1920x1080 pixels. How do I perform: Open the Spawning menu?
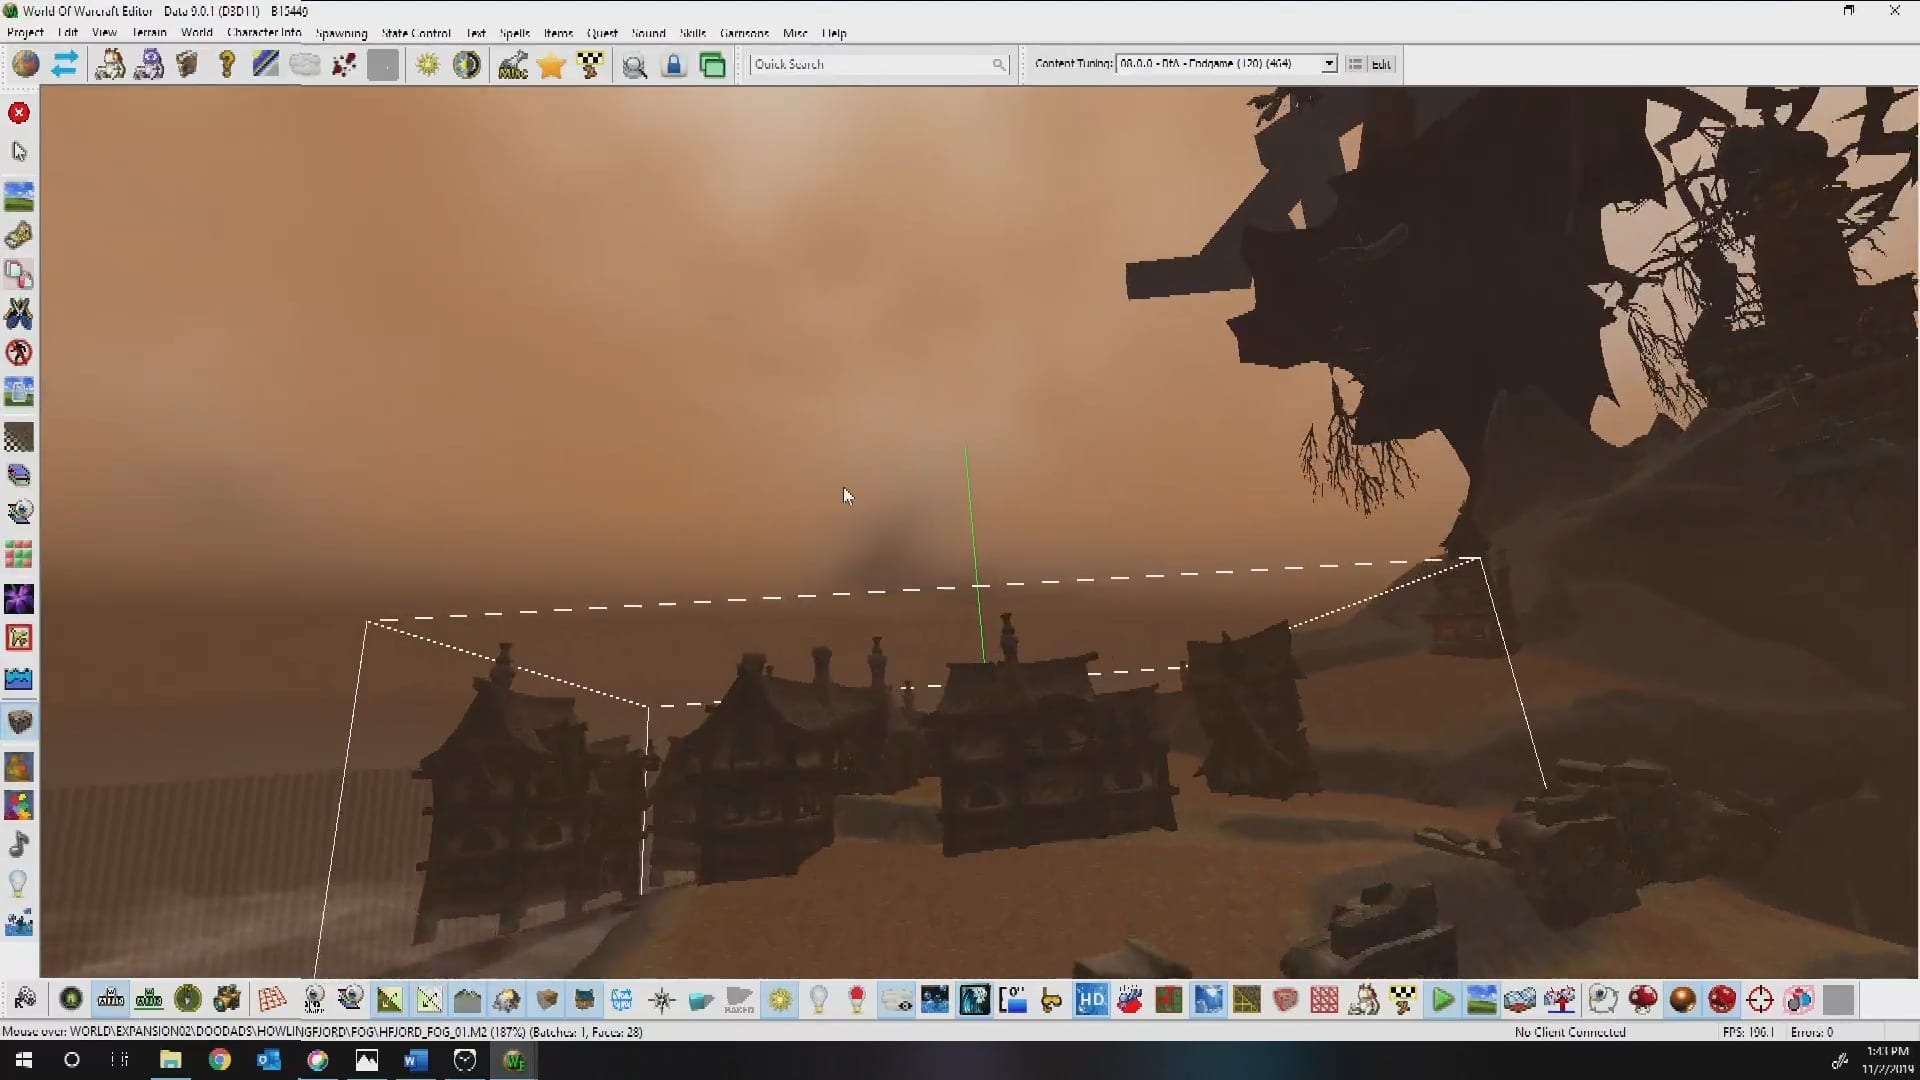pos(341,33)
